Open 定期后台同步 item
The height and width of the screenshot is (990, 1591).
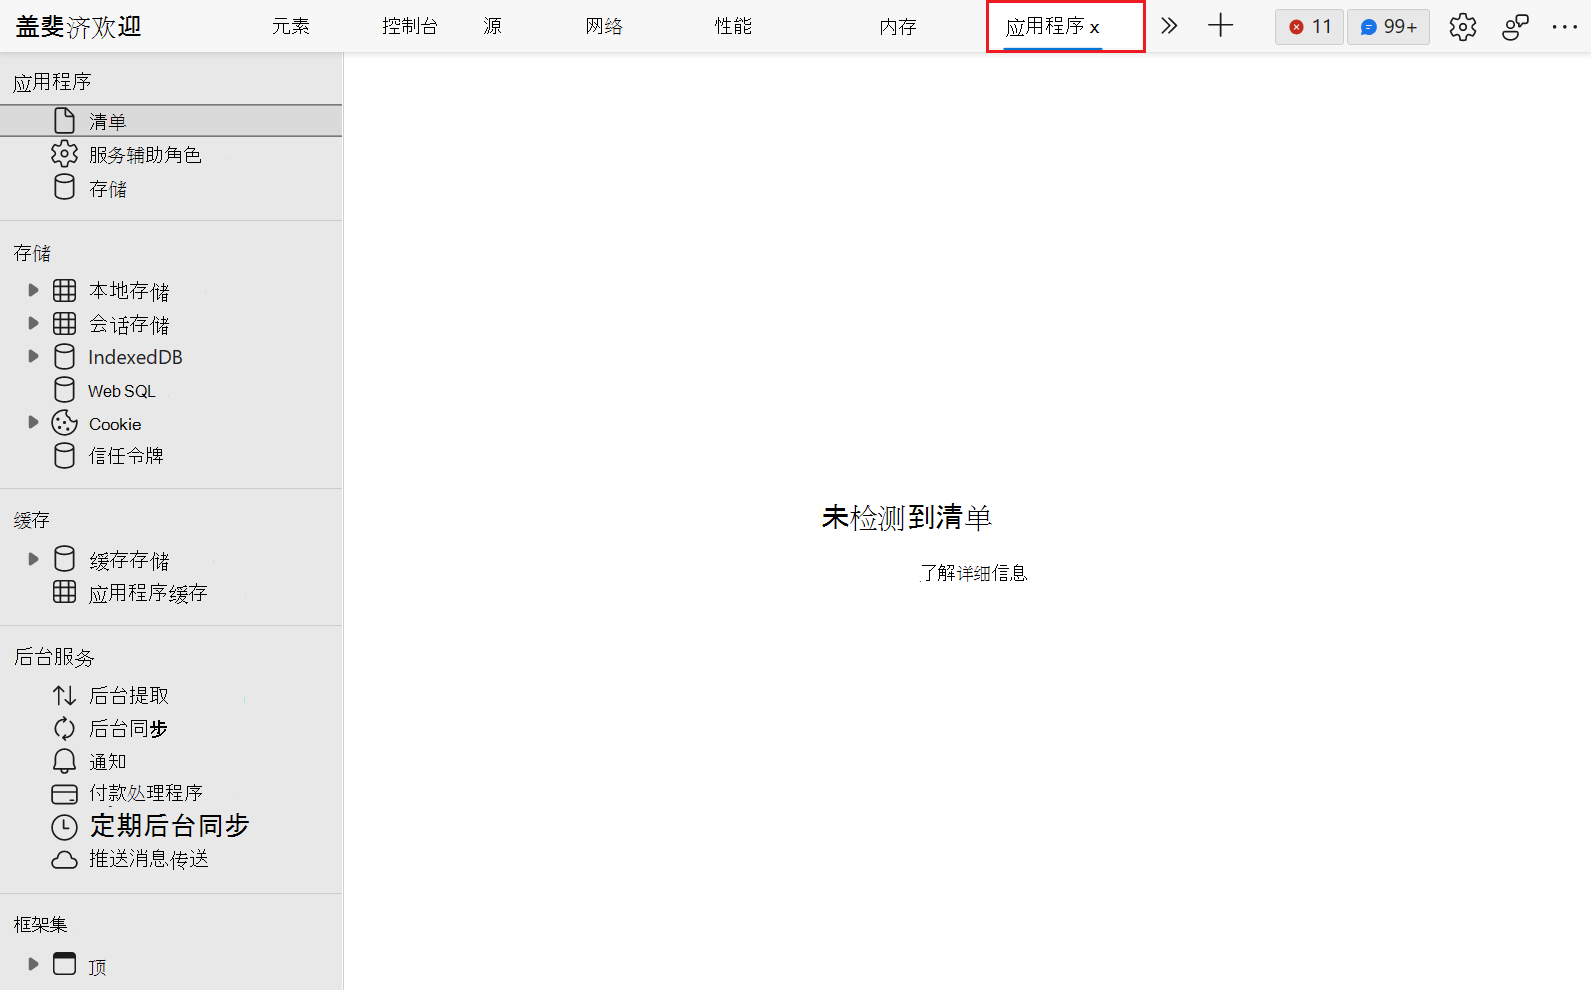pyautogui.click(x=171, y=826)
